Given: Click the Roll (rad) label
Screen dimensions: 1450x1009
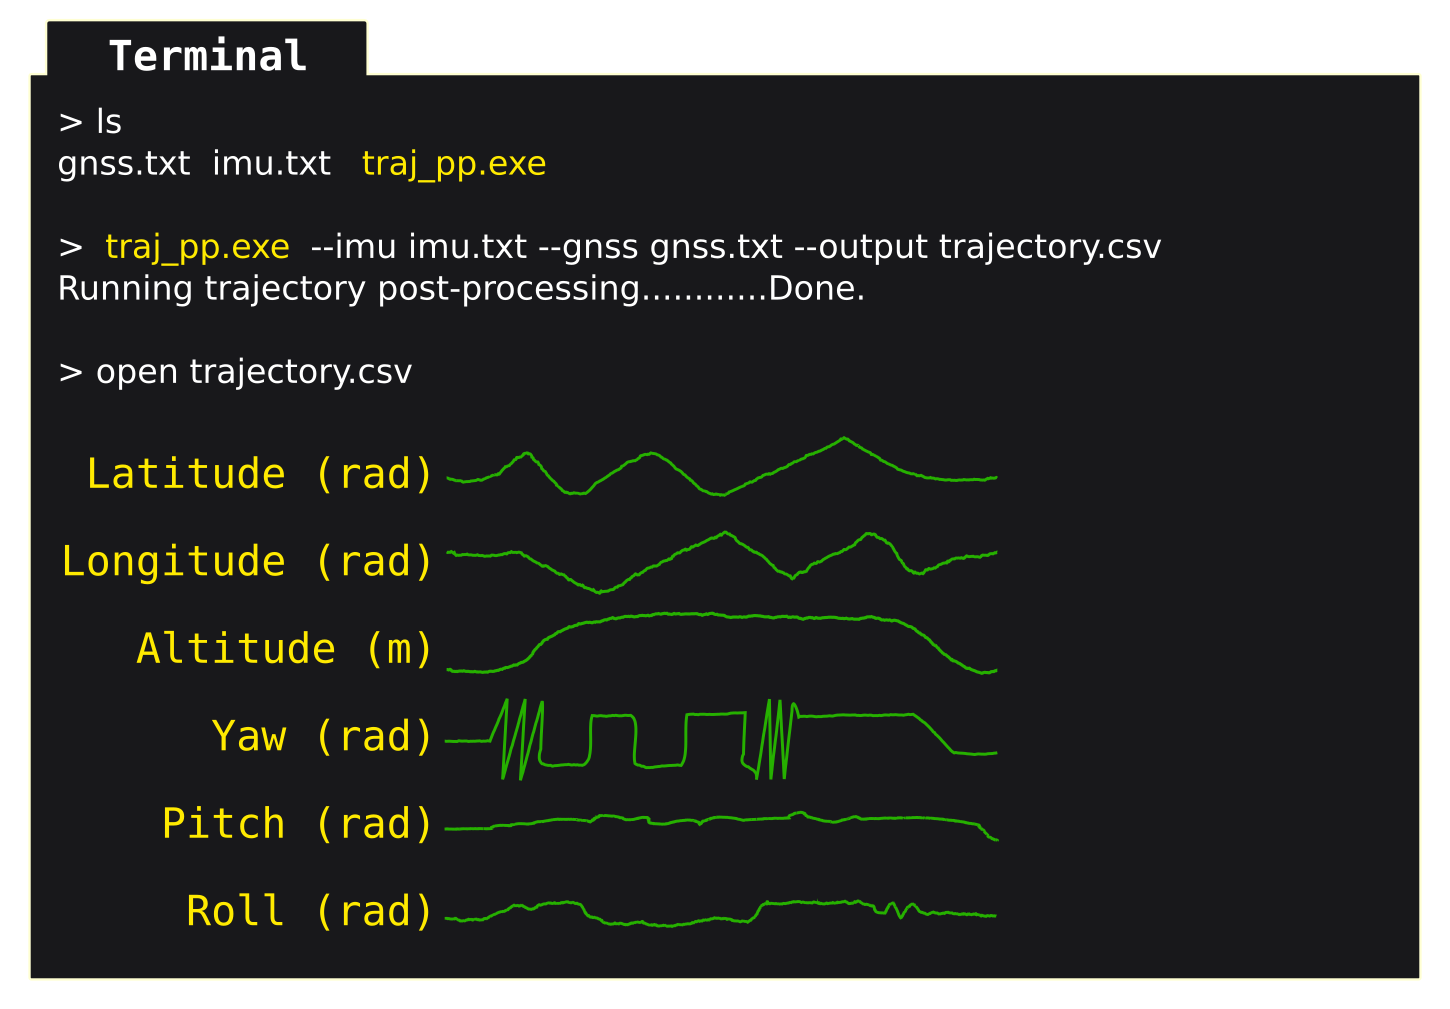Looking at the screenshot, I should [x=310, y=911].
